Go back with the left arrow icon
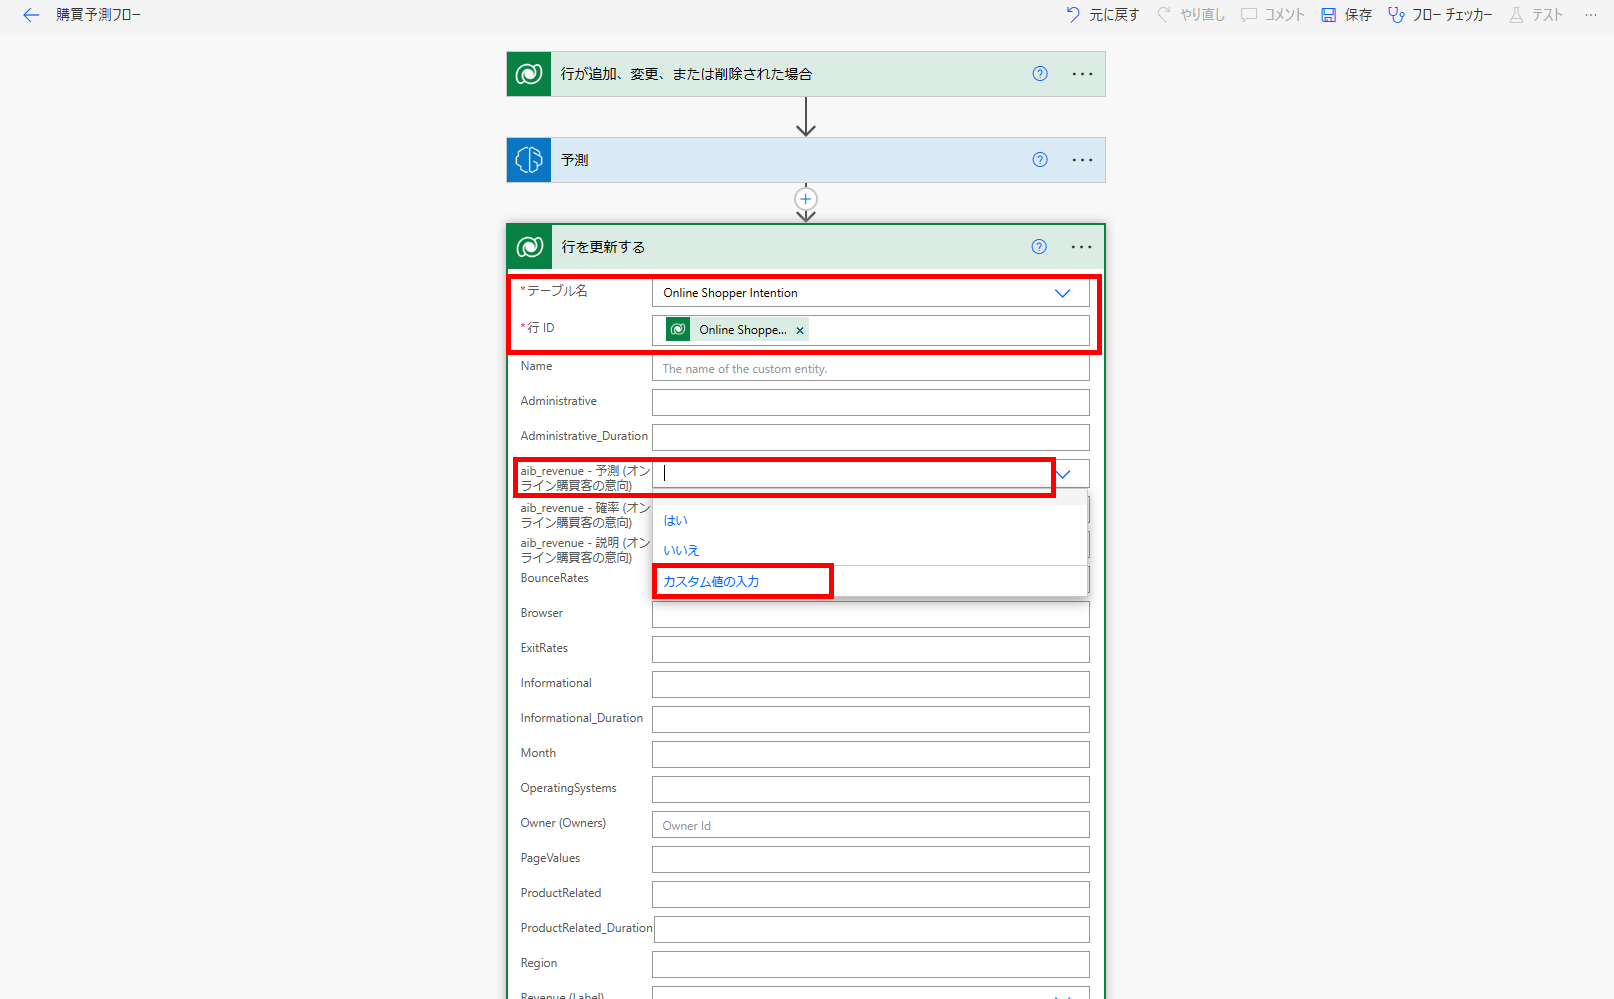Screen dimensions: 1614x999 [31, 15]
